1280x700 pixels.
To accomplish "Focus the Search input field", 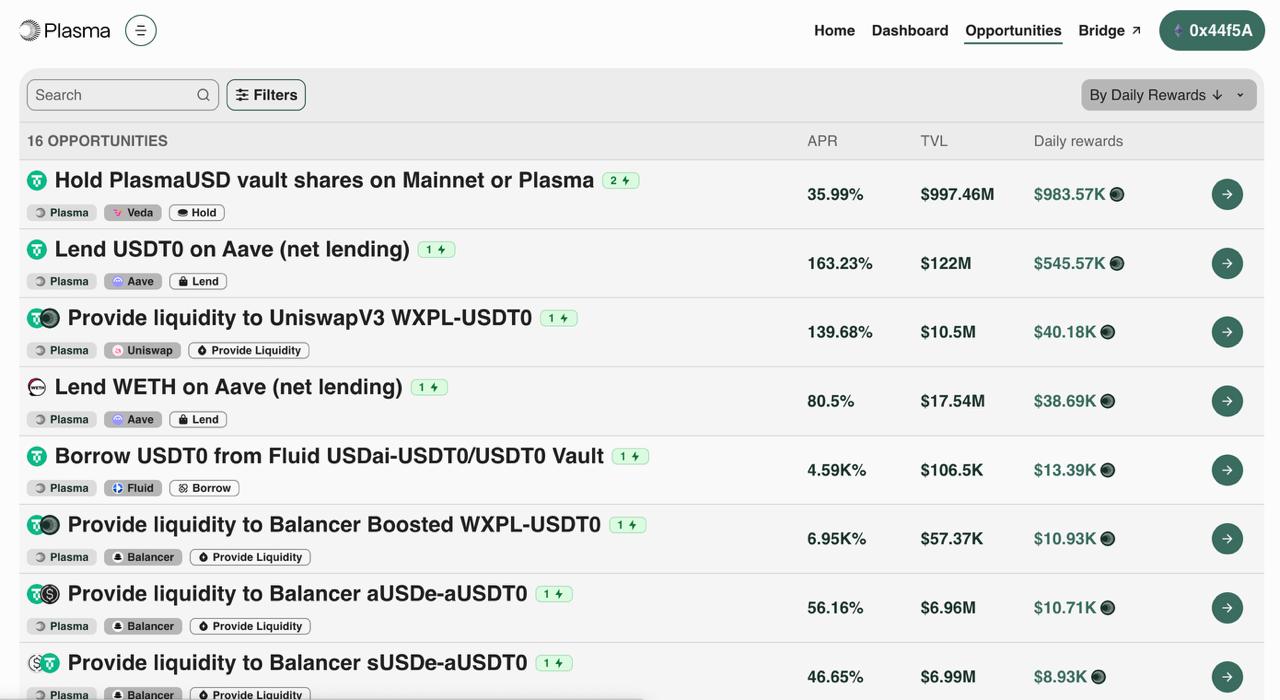I will point(112,95).
